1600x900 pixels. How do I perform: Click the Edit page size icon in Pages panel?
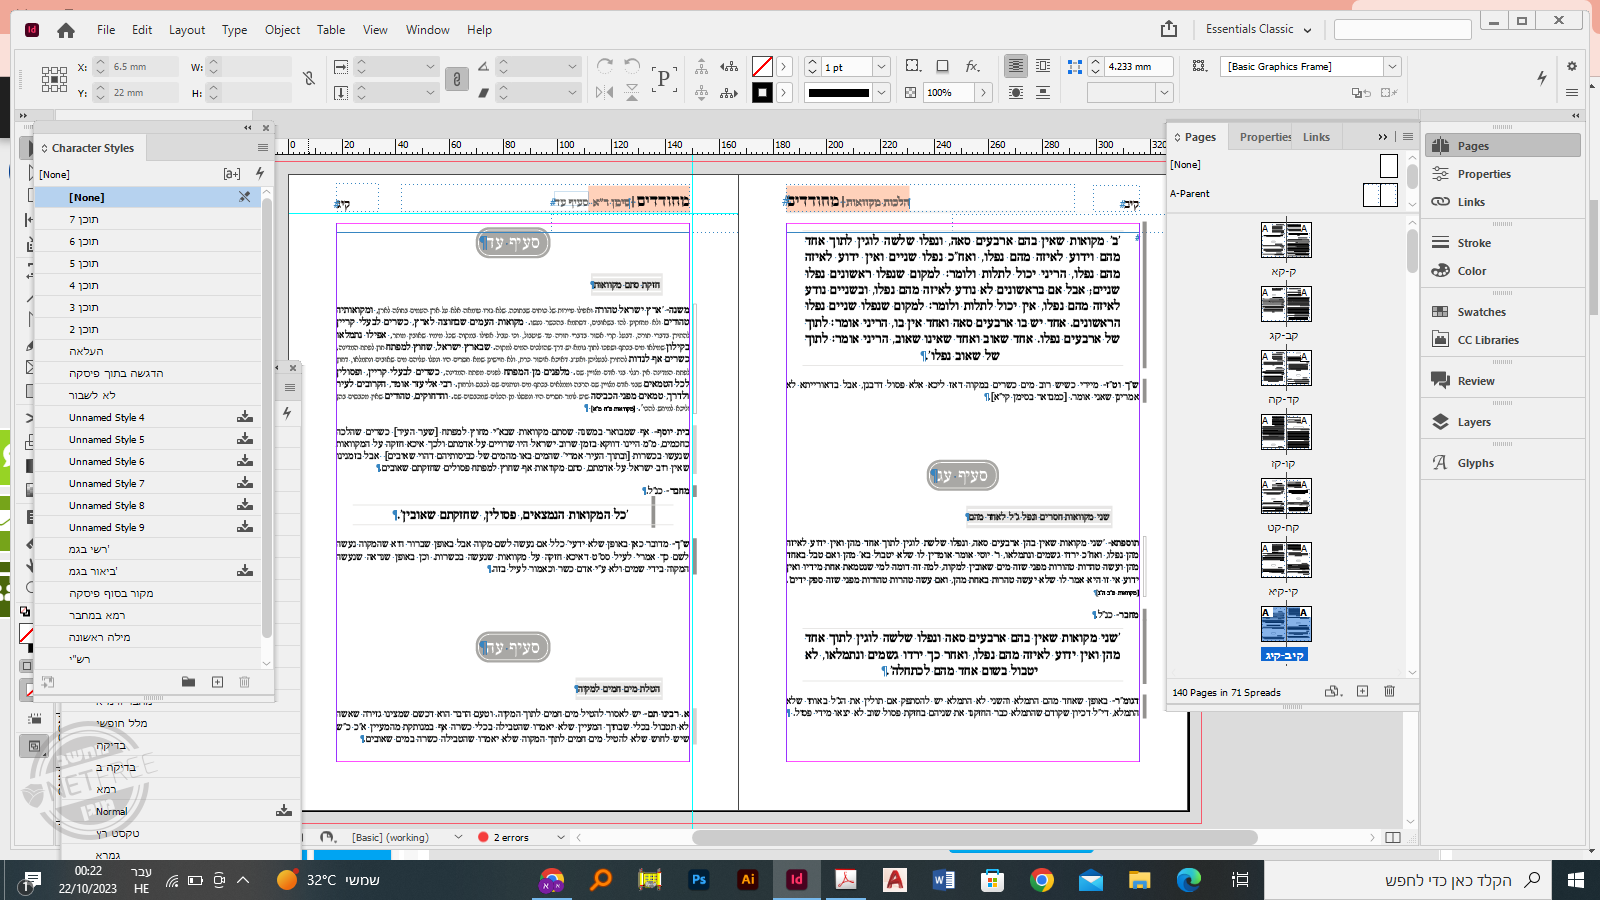(1332, 691)
